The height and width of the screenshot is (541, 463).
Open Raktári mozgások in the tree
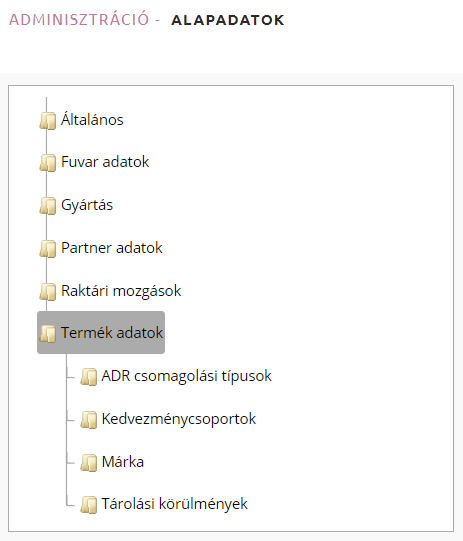[121, 291]
